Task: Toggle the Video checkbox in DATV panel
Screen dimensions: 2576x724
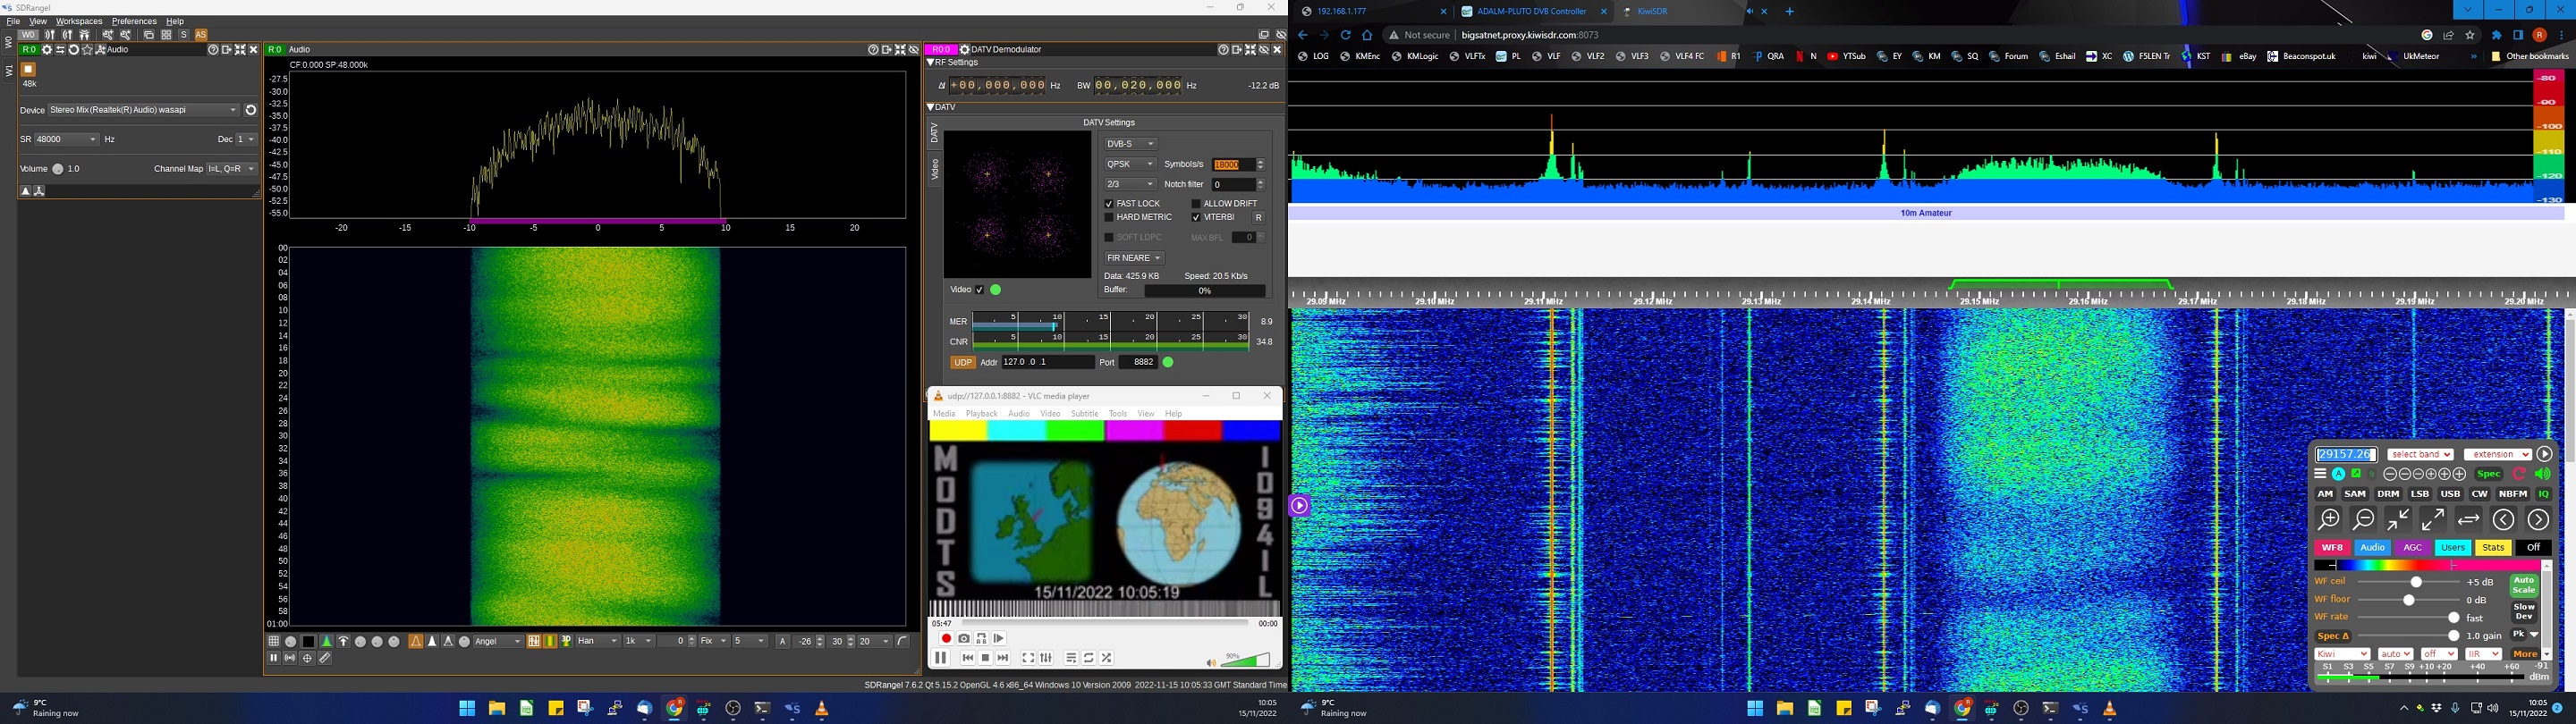Action: (980, 290)
